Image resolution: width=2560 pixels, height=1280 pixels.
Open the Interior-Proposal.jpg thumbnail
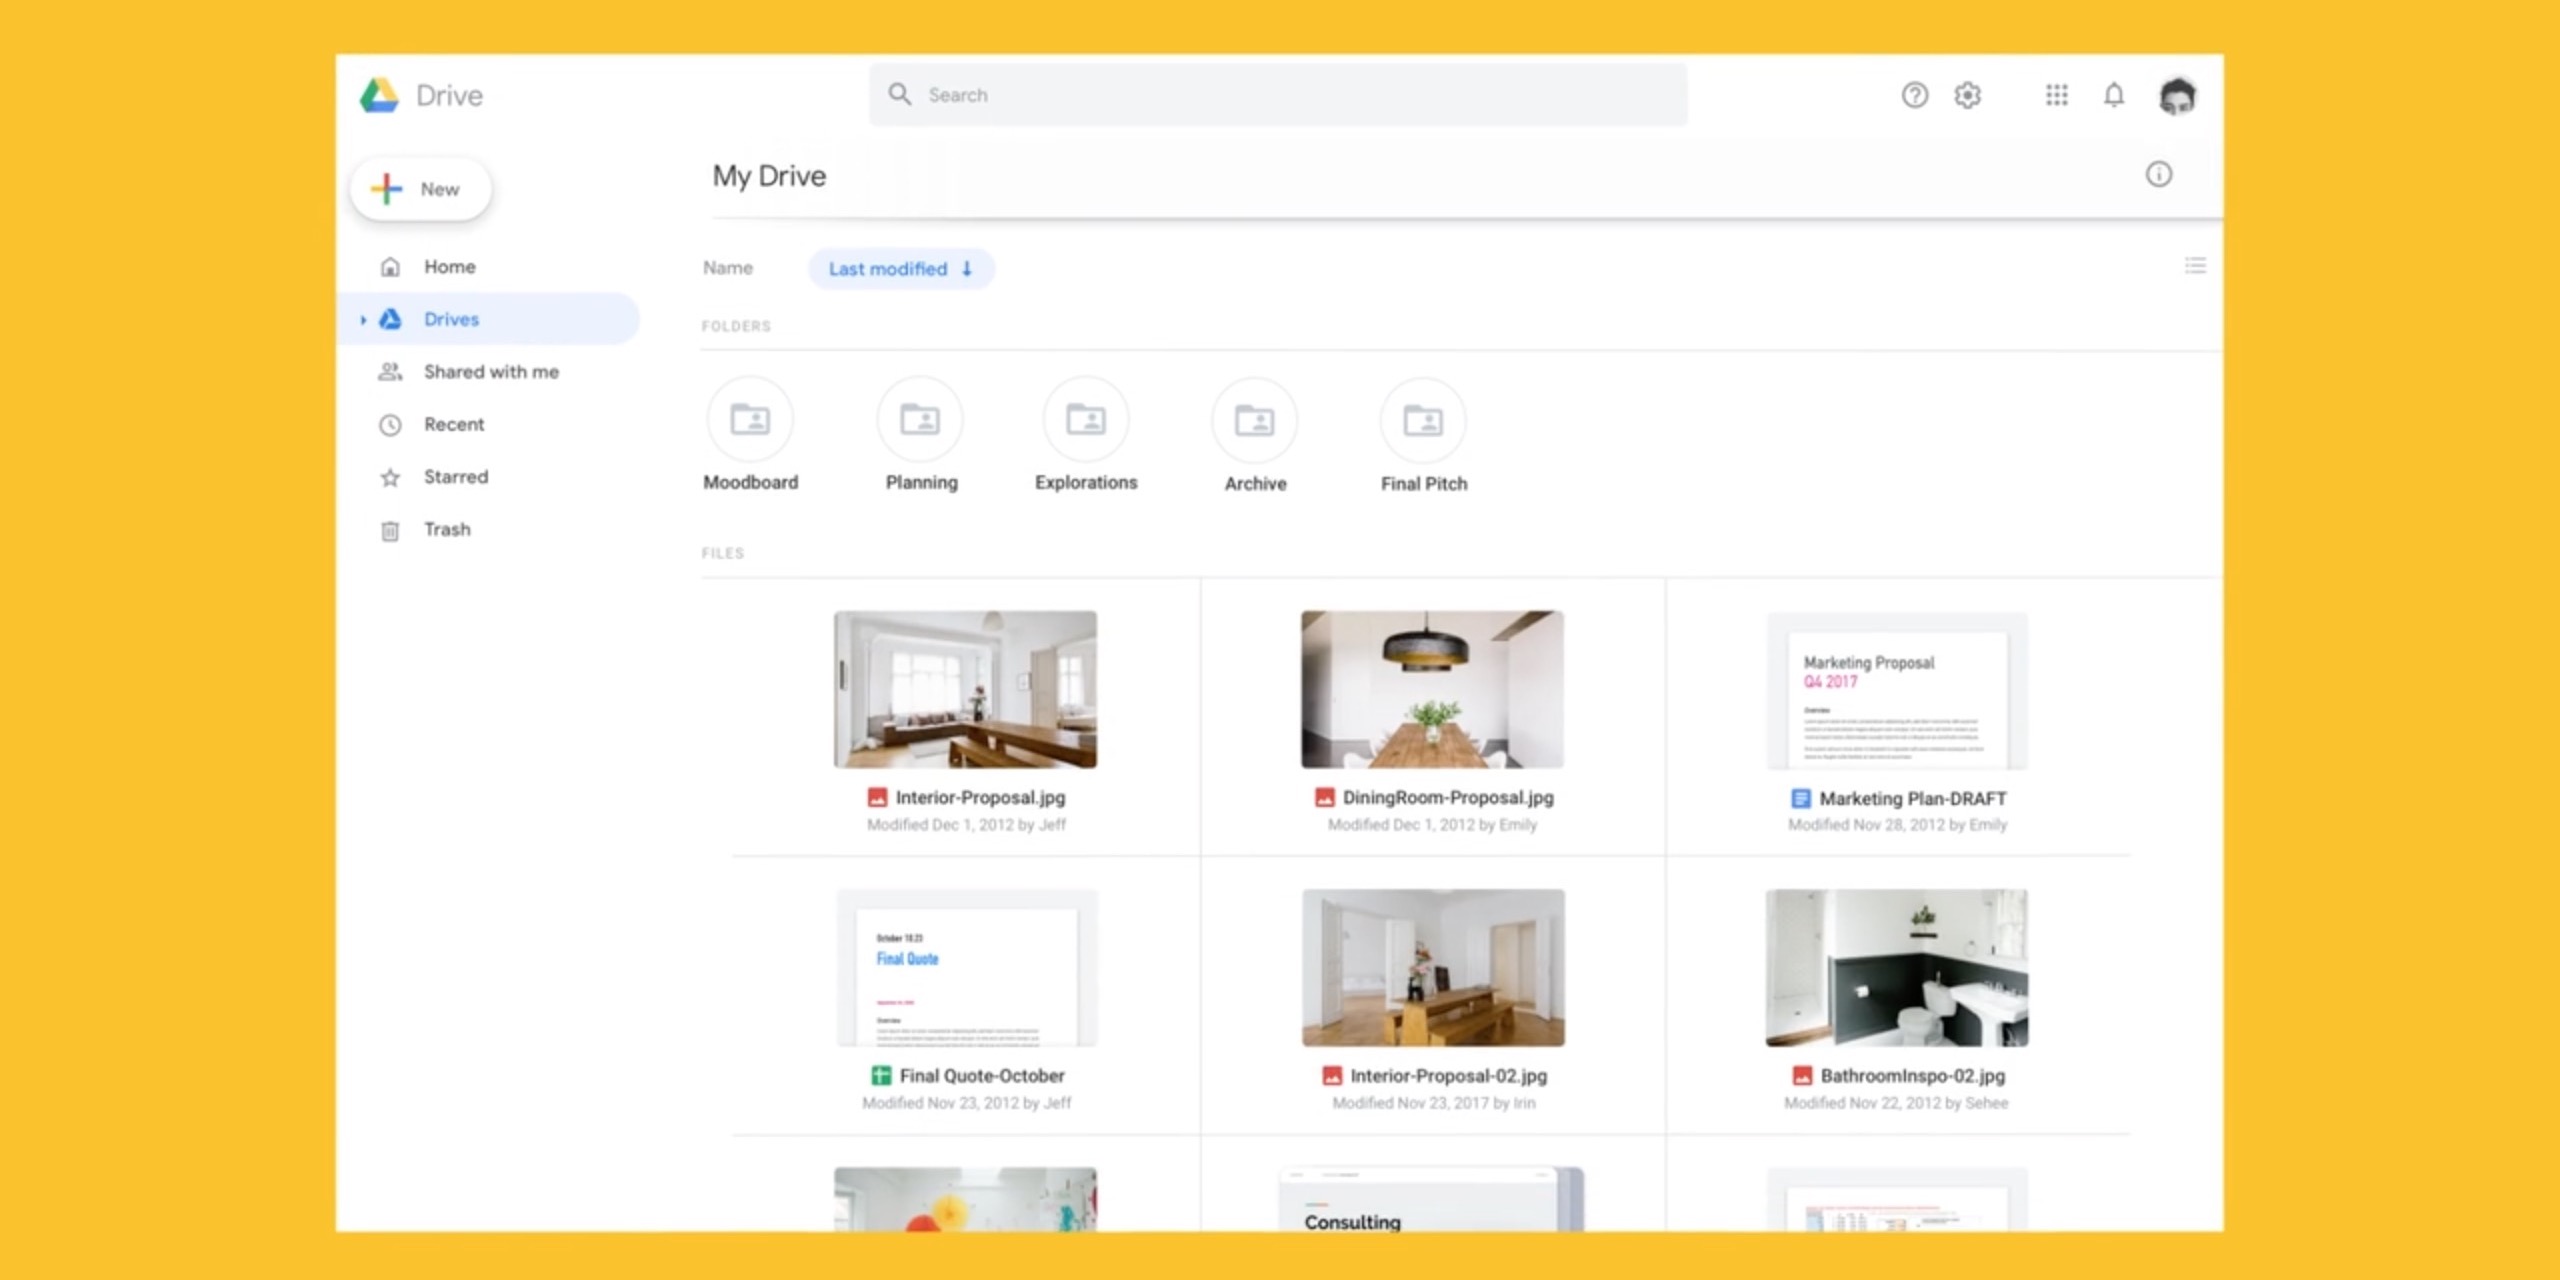pyautogui.click(x=964, y=688)
